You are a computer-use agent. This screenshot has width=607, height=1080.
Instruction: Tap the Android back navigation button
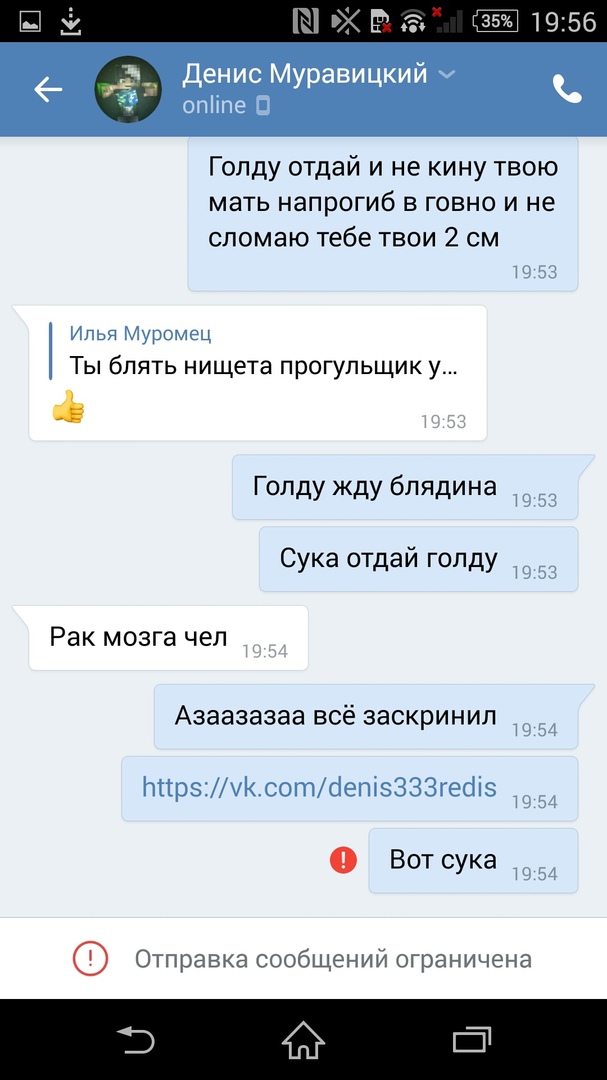pyautogui.click(x=135, y=1039)
